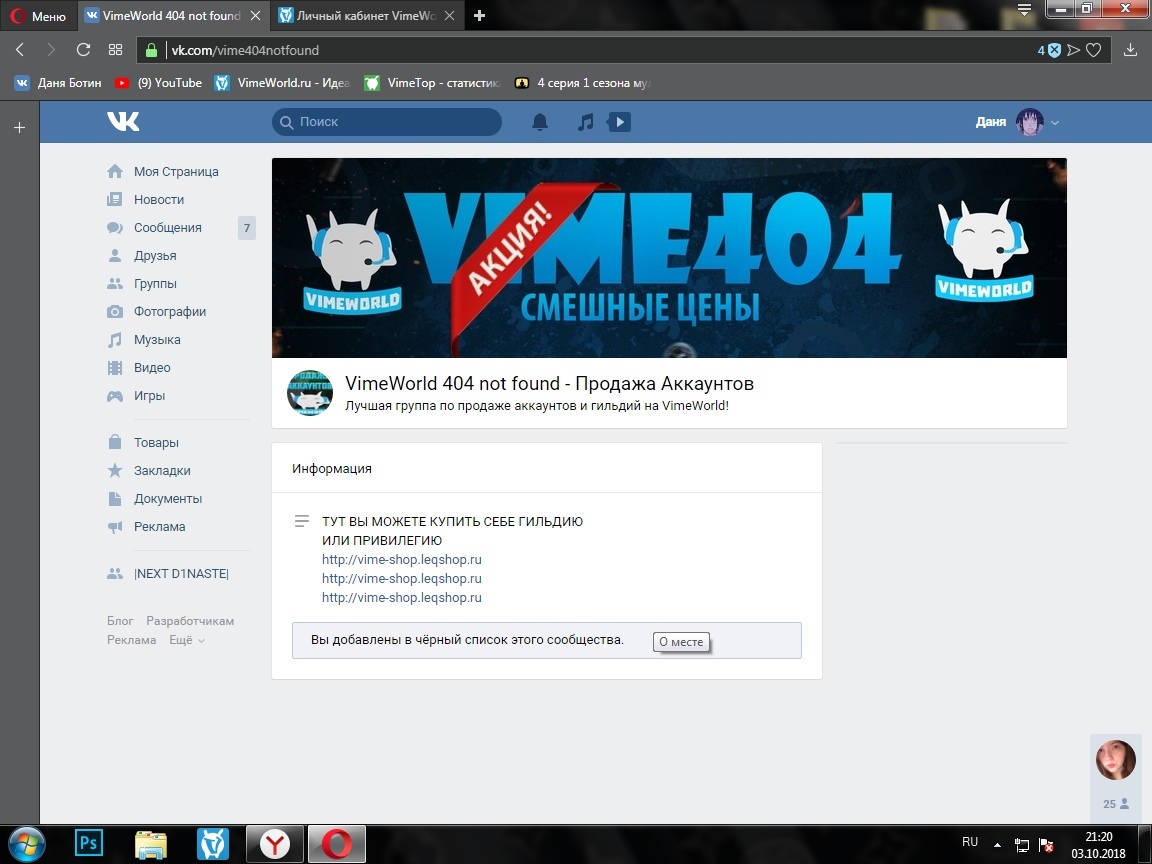Open the notifications bell icon
This screenshot has width=1152, height=864.
[x=540, y=122]
